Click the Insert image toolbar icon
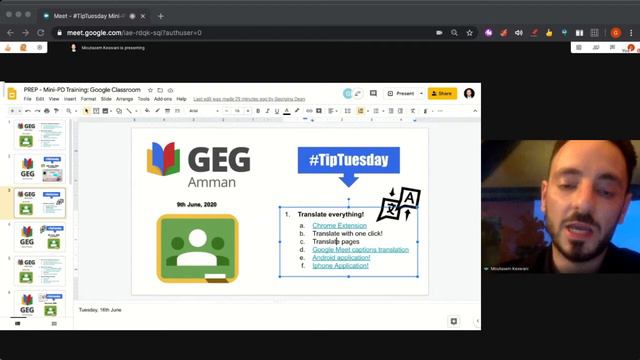Viewport: 640px width, 360px height. [x=105, y=111]
